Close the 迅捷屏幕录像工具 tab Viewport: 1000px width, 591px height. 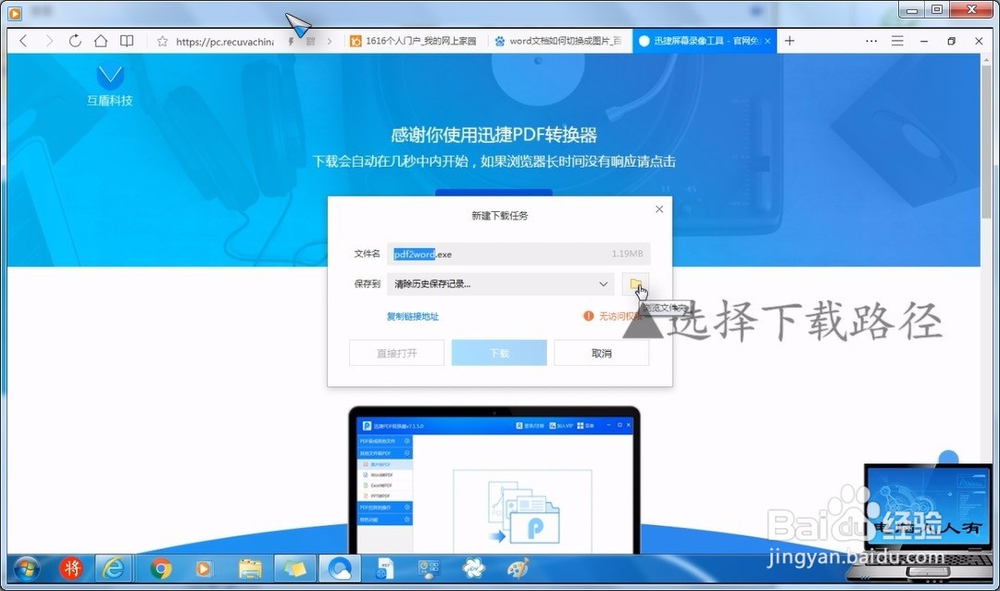click(767, 41)
